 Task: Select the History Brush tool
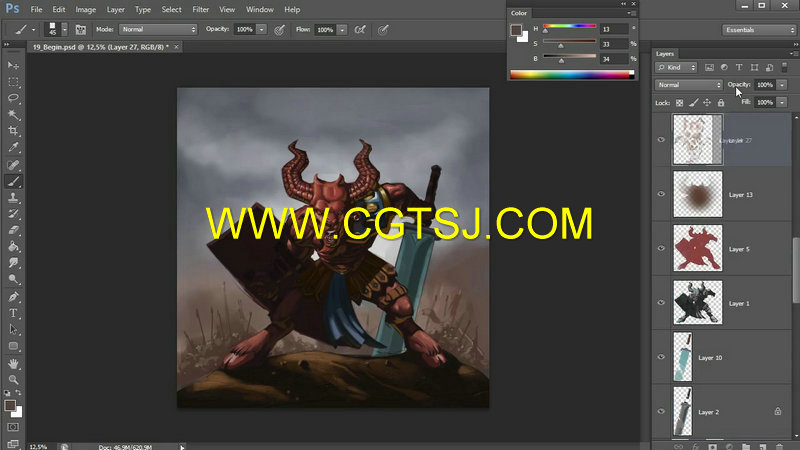[x=13, y=214]
